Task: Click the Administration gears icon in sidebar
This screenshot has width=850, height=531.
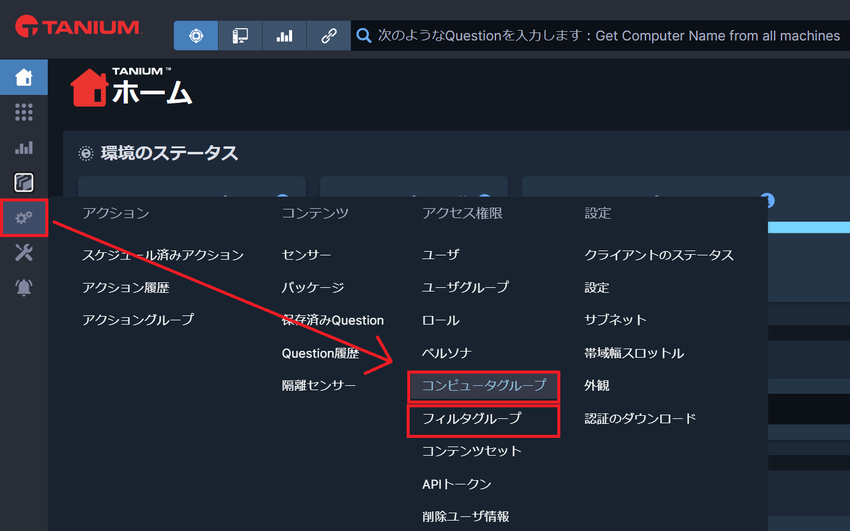Action: point(24,217)
